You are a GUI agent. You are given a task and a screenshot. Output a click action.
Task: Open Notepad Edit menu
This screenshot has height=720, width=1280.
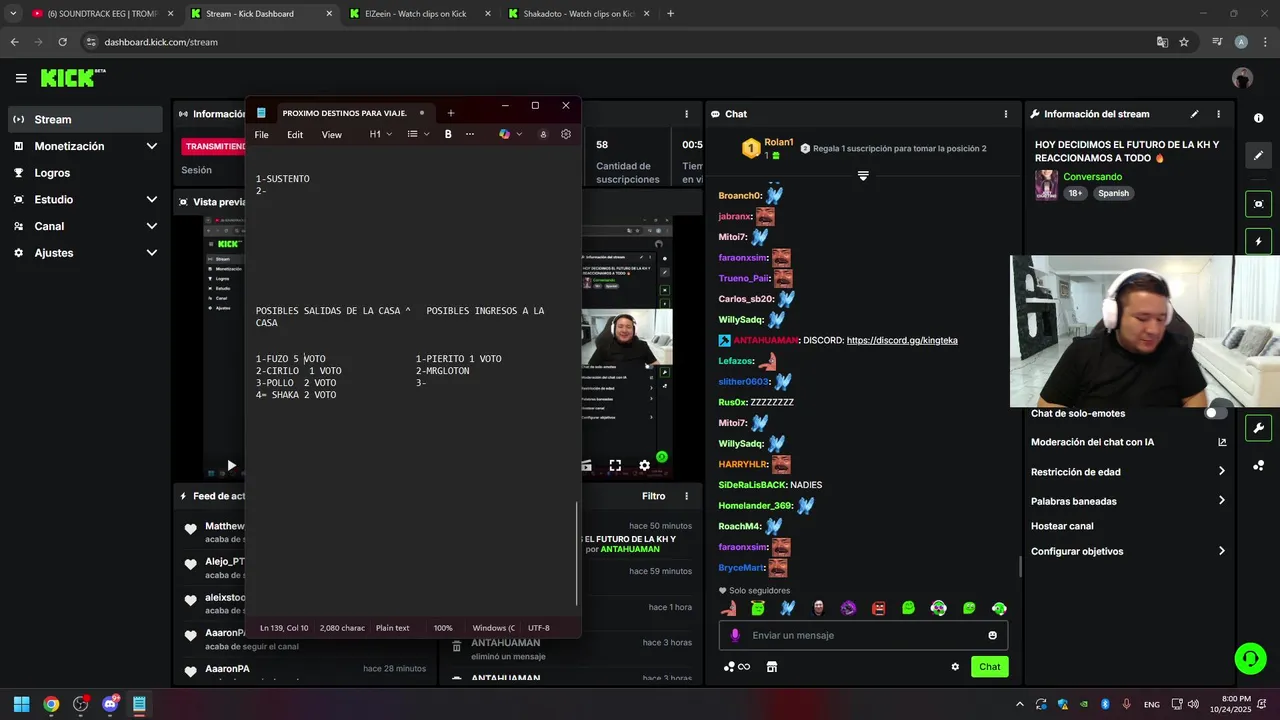[x=295, y=135]
